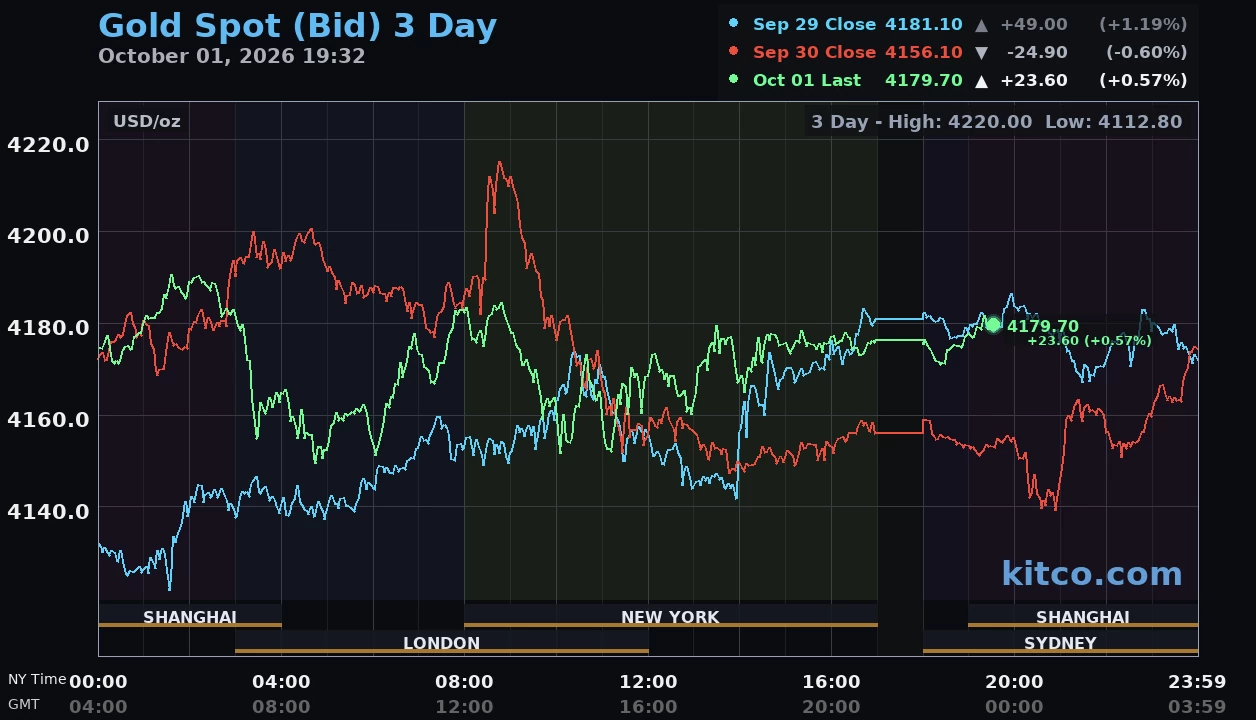1256x720 pixels.
Task: Click the "Oct 01 Last" legend label
Action: (x=806, y=80)
